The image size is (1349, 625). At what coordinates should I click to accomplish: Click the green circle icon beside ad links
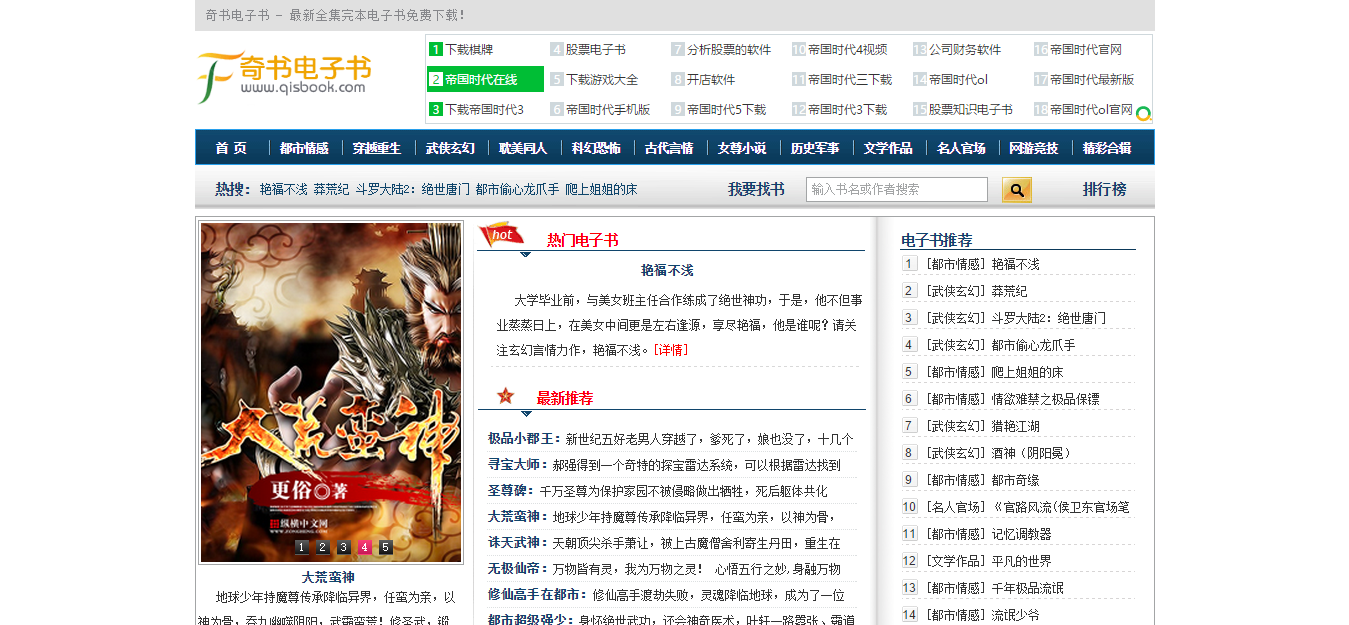click(1144, 114)
